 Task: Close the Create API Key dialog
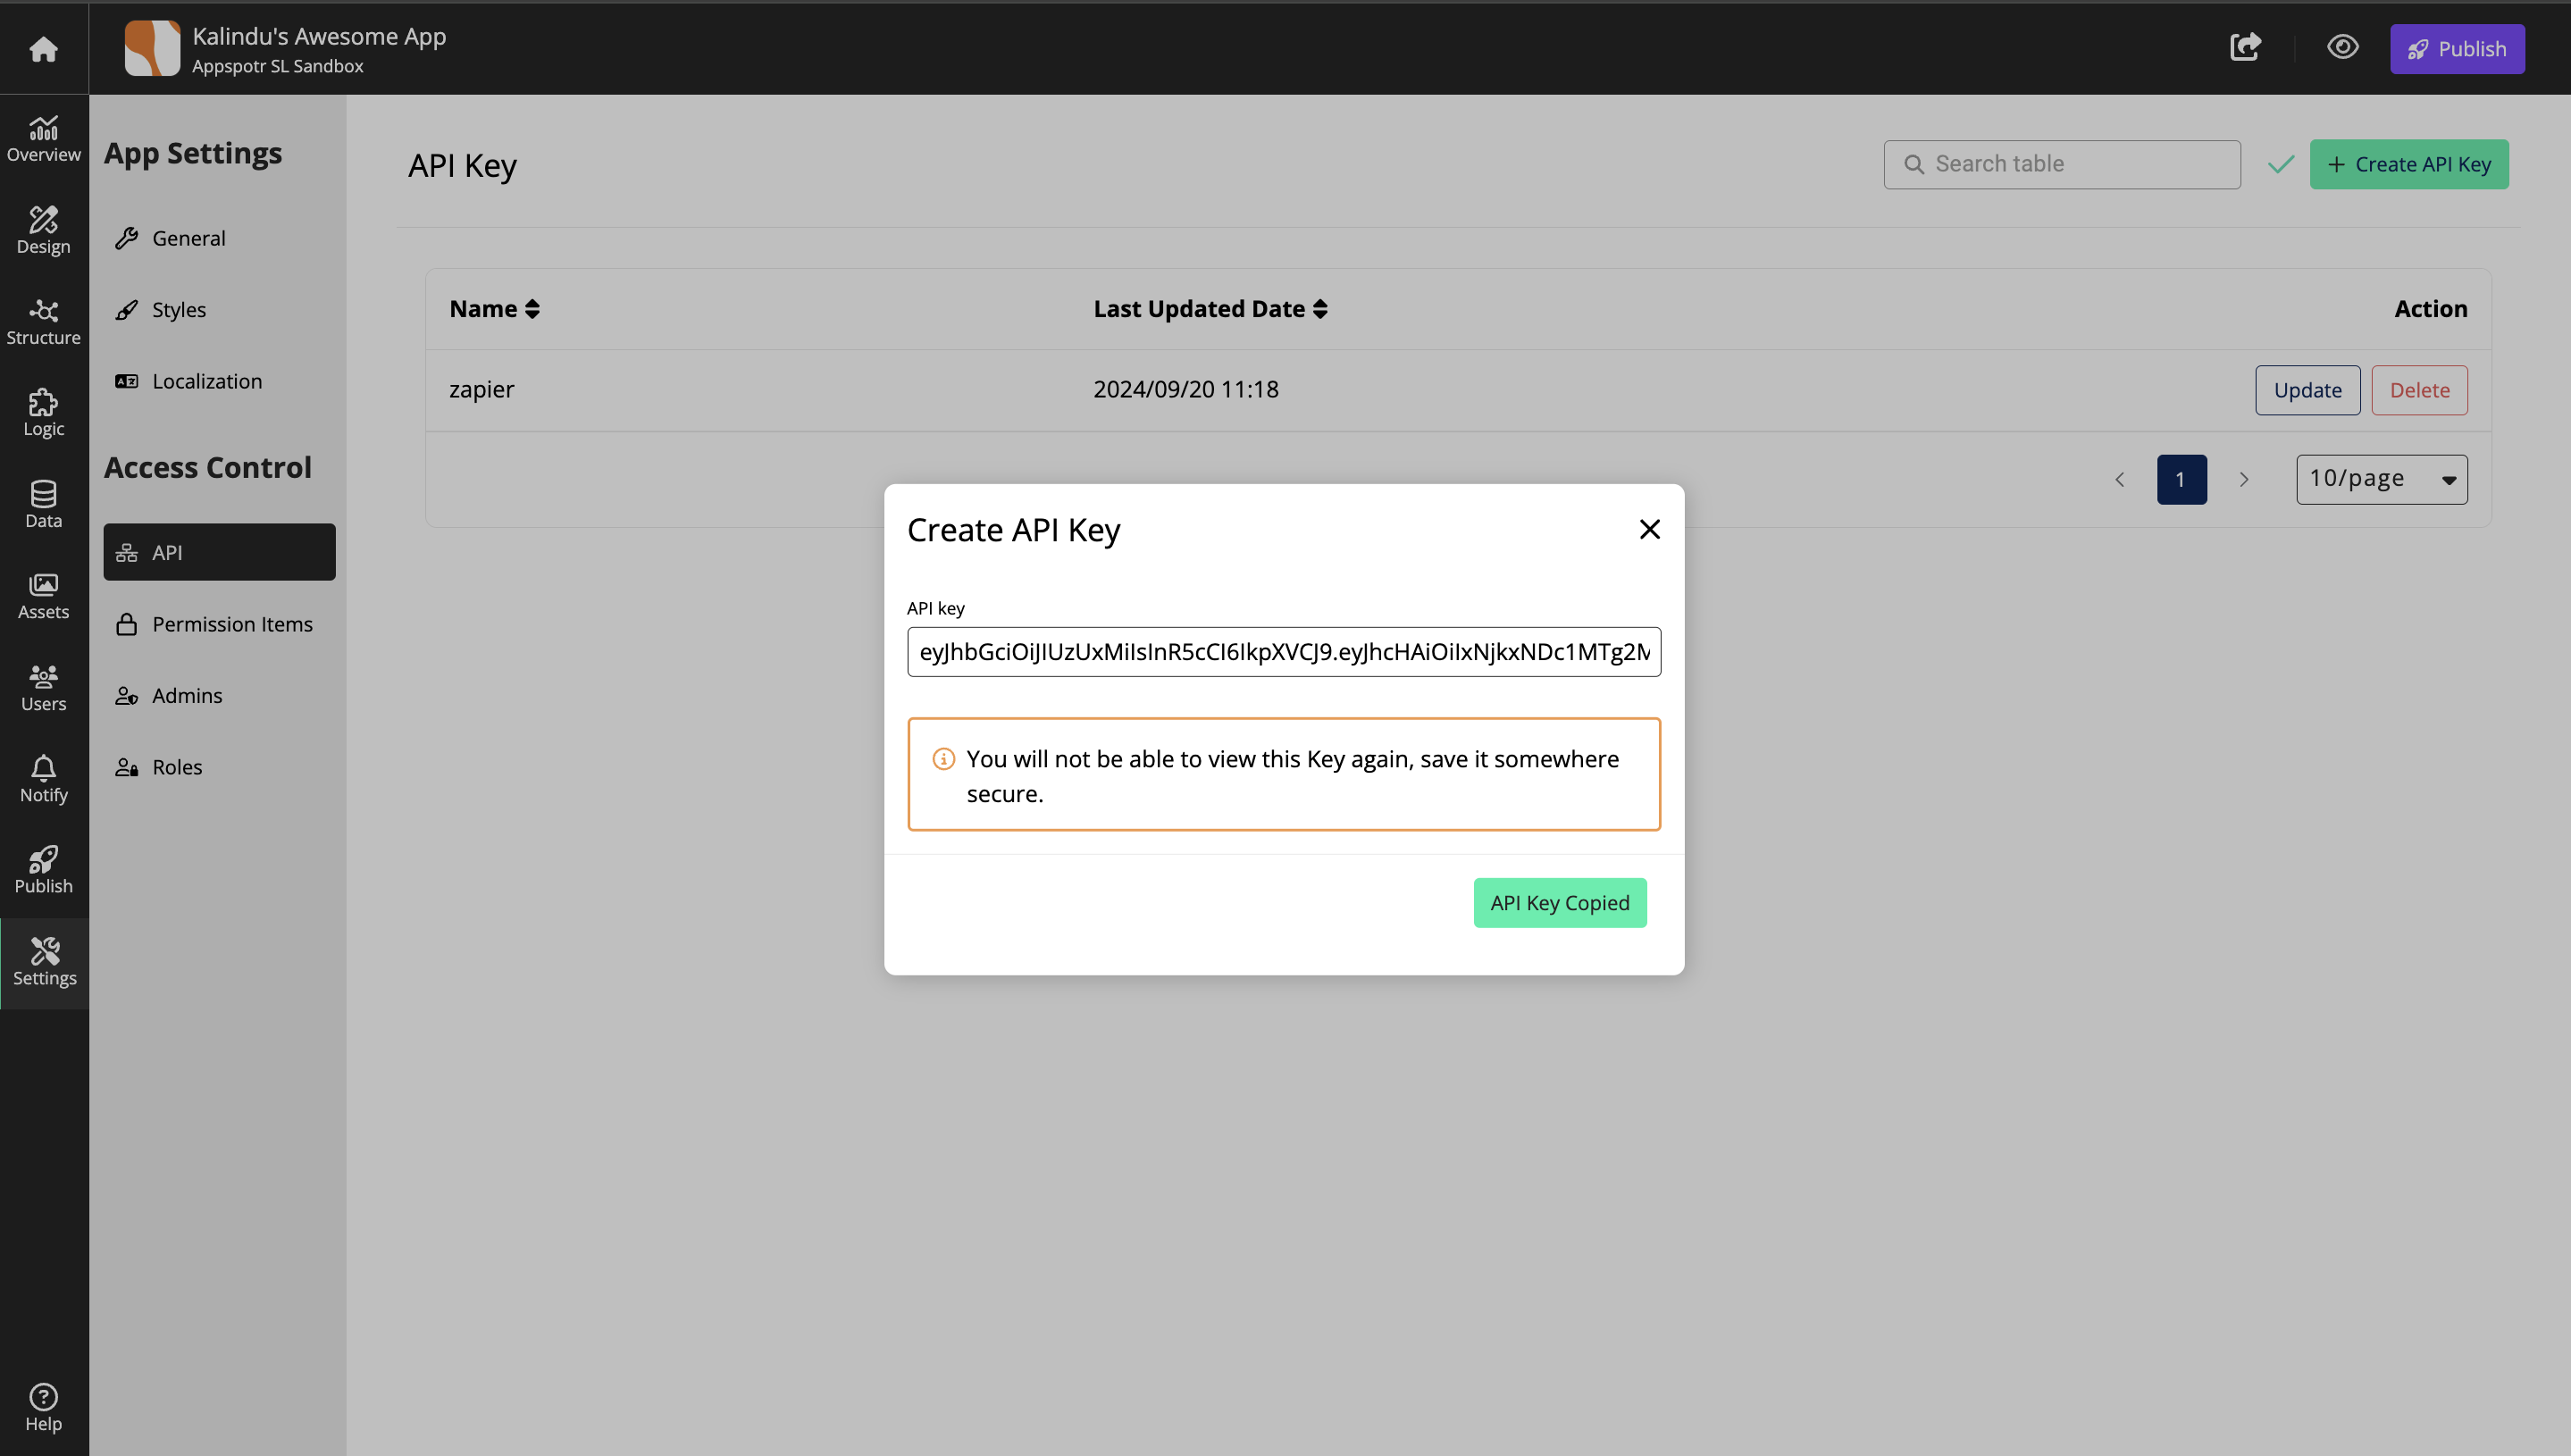coord(1649,529)
